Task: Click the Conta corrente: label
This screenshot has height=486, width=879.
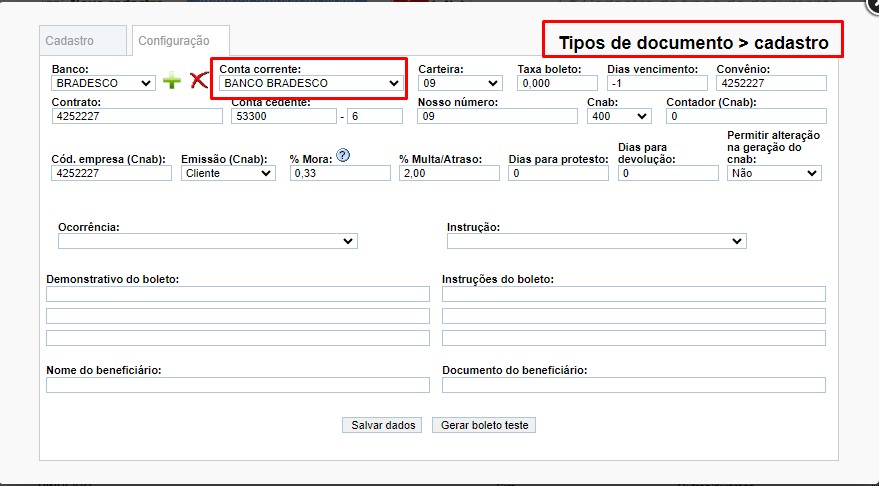Action: (260, 70)
